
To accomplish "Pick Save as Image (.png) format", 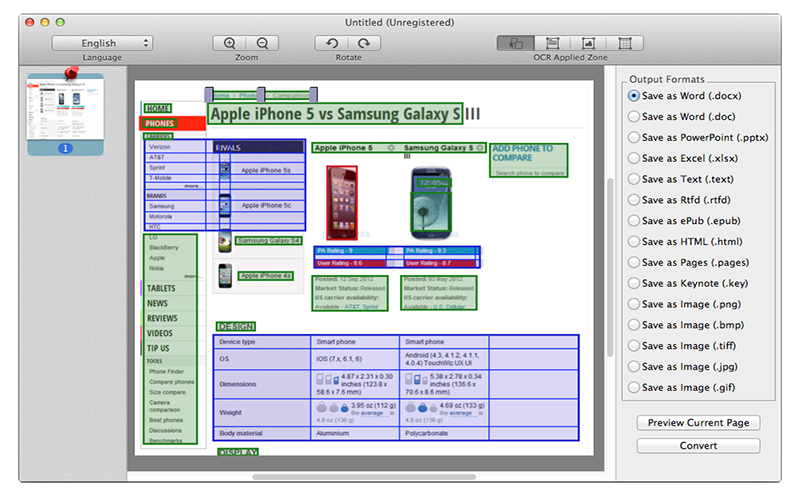I will pyautogui.click(x=634, y=304).
